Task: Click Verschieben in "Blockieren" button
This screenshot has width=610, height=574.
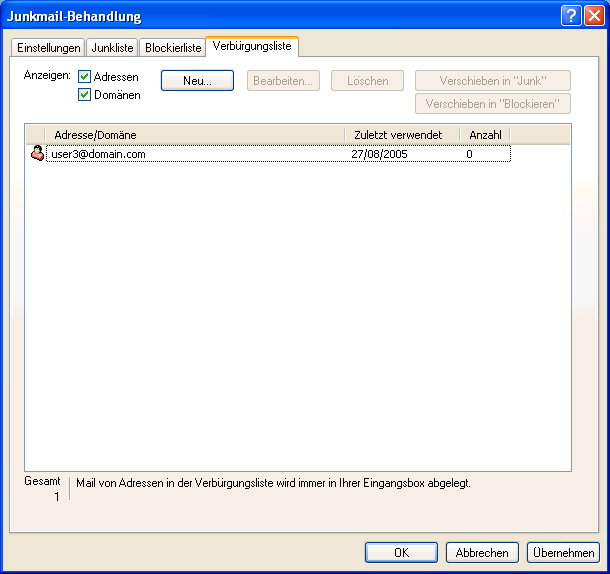Action: 493,104
